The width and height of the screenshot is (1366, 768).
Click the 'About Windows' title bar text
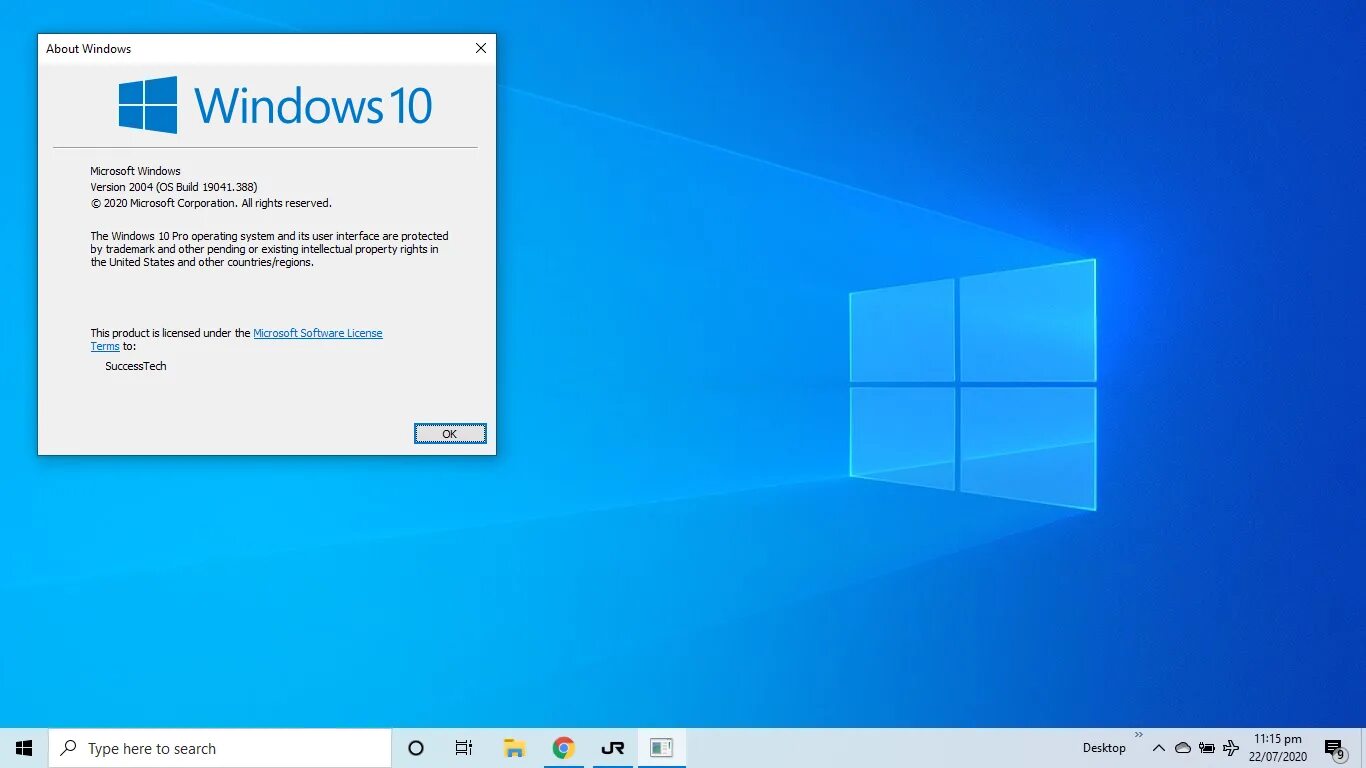click(x=88, y=48)
